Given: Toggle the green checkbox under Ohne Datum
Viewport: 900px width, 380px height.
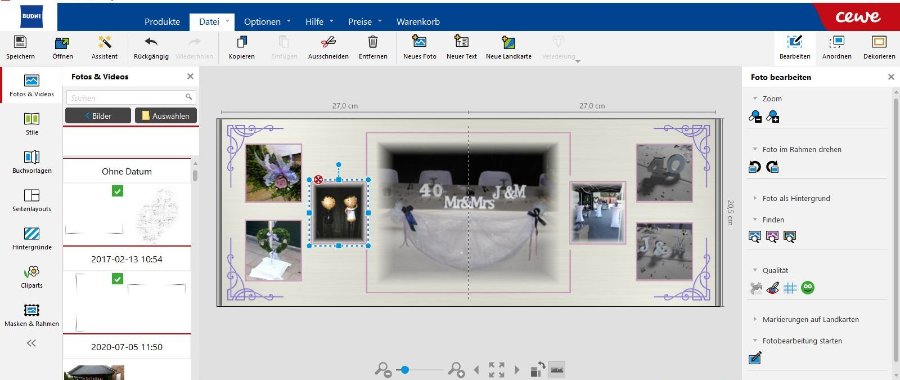Looking at the screenshot, I should (x=118, y=191).
